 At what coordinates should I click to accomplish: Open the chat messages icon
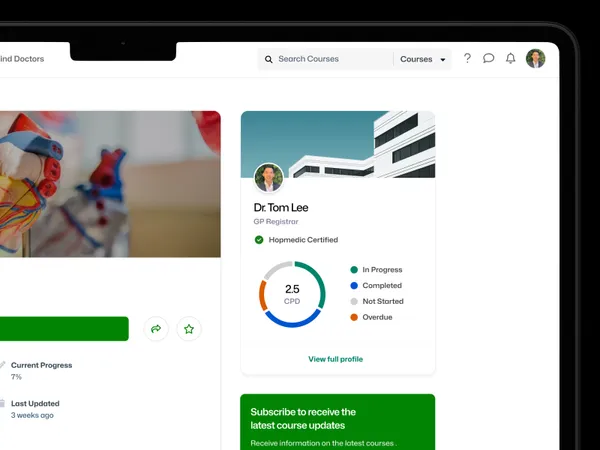click(x=489, y=59)
